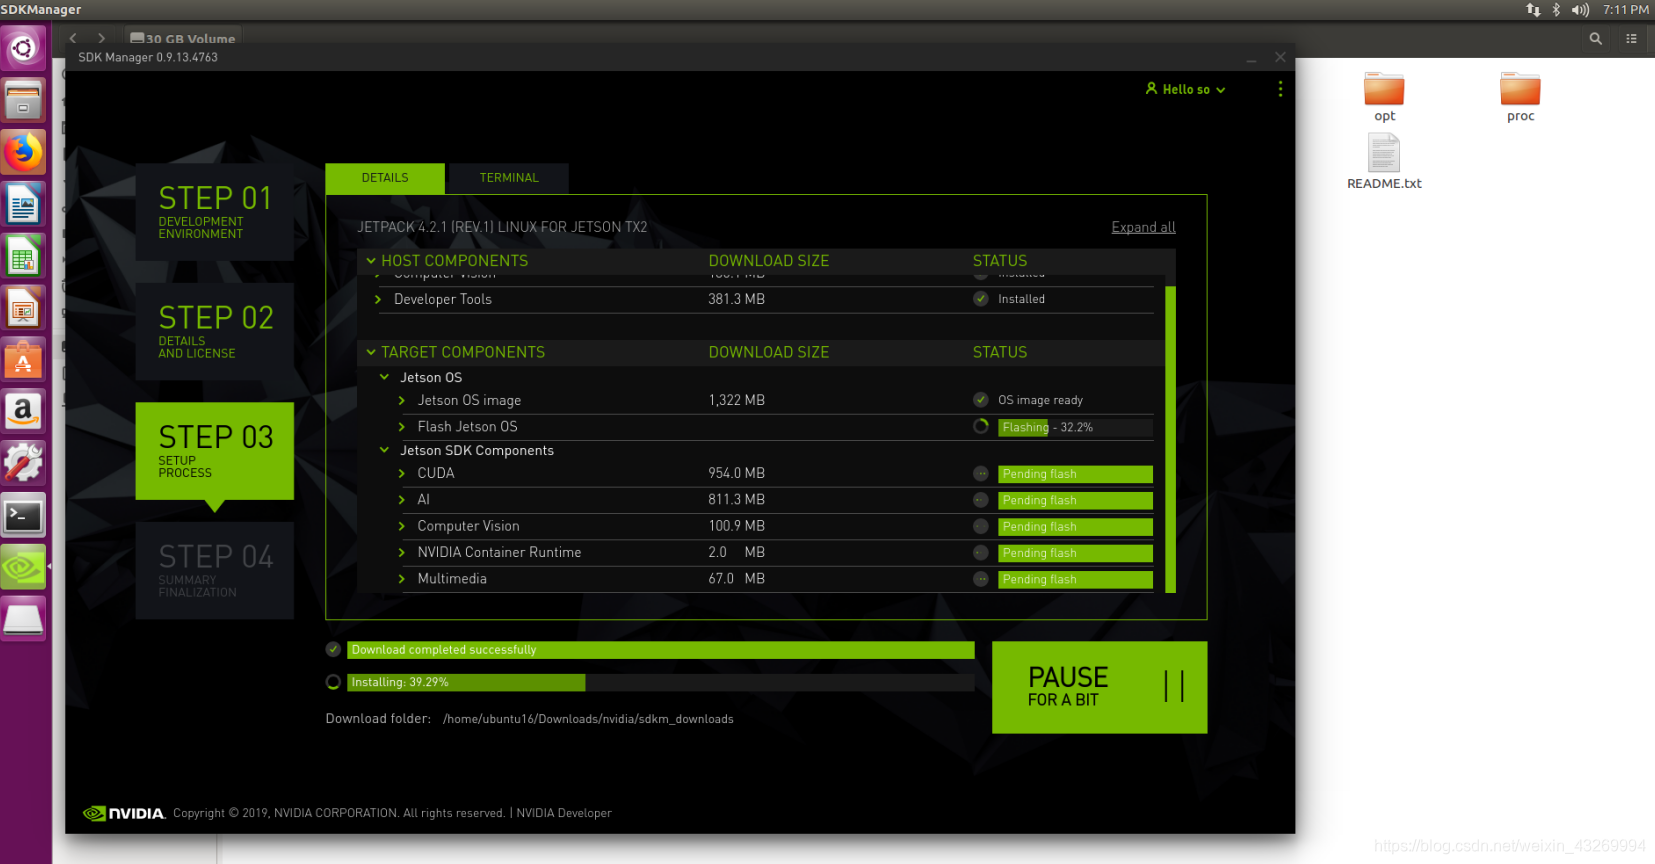Navigate forward in the file manager

pos(101,39)
